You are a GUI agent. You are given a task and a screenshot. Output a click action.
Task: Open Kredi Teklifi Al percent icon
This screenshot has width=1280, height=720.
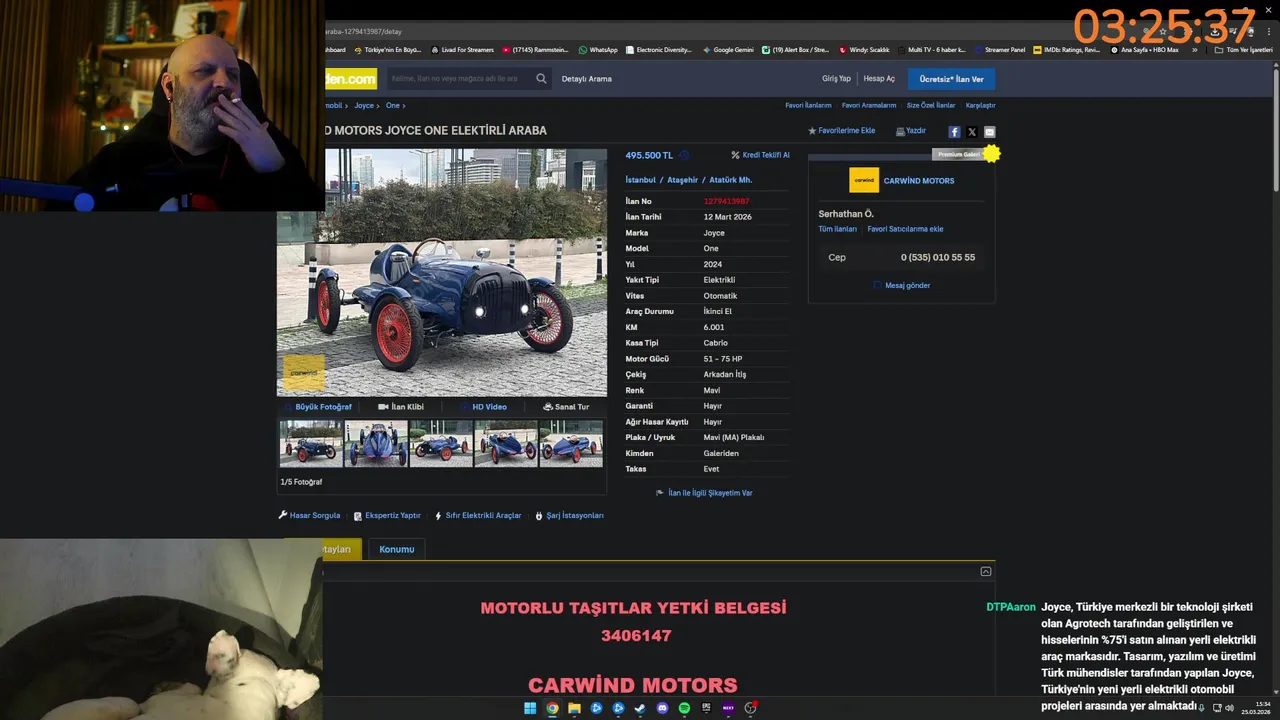(x=735, y=155)
